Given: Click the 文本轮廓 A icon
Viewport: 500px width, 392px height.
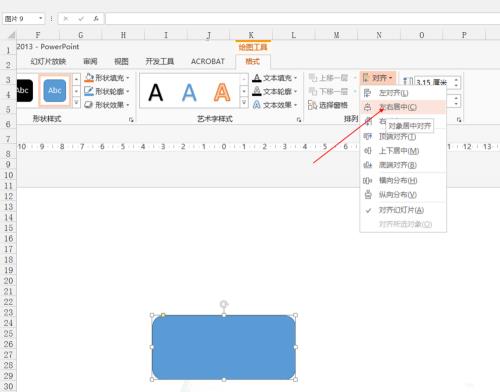Looking at the screenshot, I should 257,91.
